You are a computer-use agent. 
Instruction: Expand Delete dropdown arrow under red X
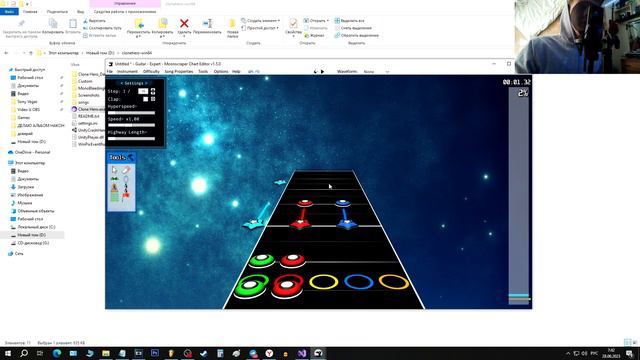pos(184,36)
